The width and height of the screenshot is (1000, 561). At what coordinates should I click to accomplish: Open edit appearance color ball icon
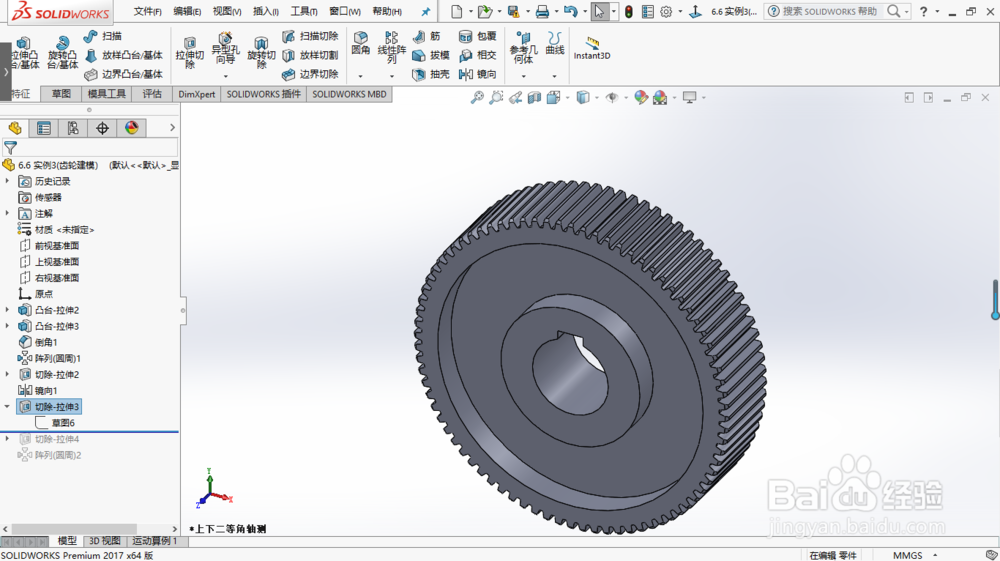(x=641, y=98)
